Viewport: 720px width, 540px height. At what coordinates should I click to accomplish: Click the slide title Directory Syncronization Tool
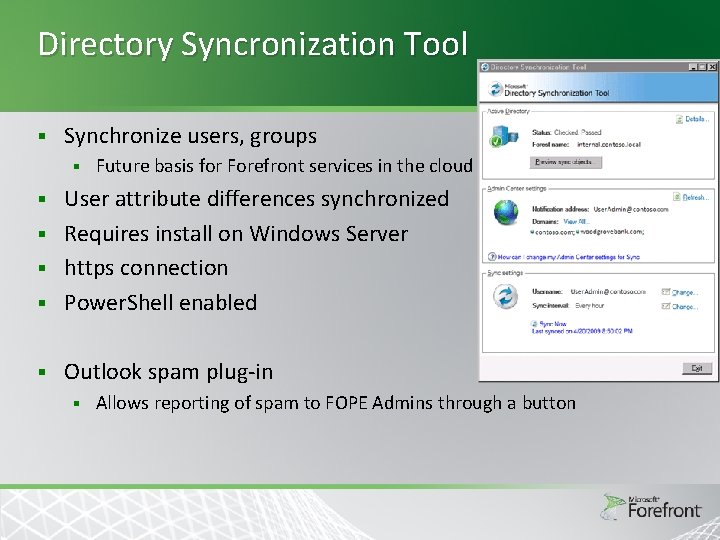click(x=252, y=45)
